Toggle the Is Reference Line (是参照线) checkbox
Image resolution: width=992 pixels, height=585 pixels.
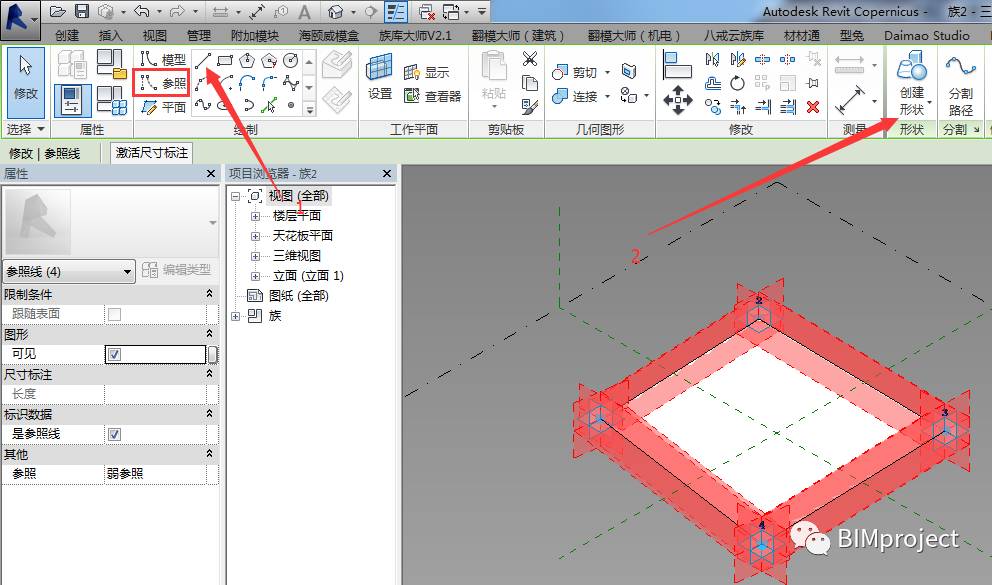(115, 434)
